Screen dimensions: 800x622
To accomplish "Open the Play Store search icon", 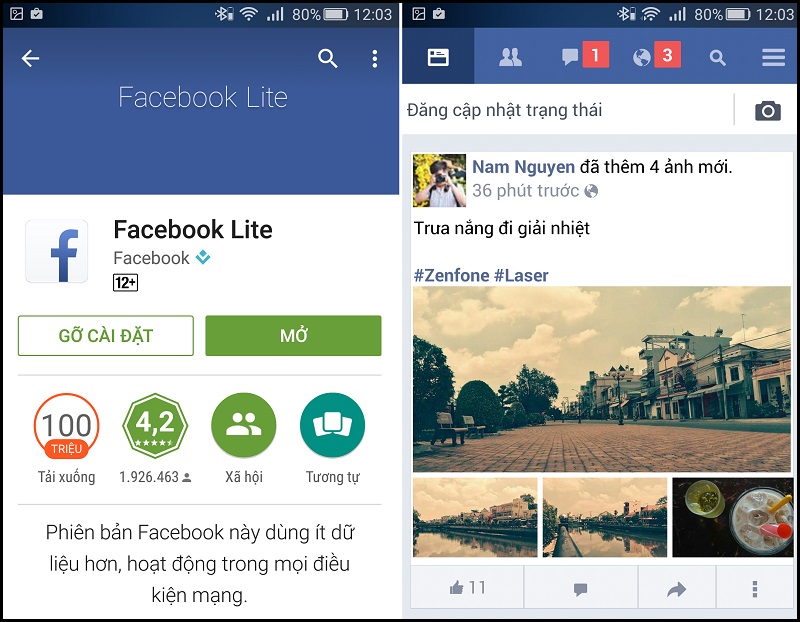I will (328, 59).
